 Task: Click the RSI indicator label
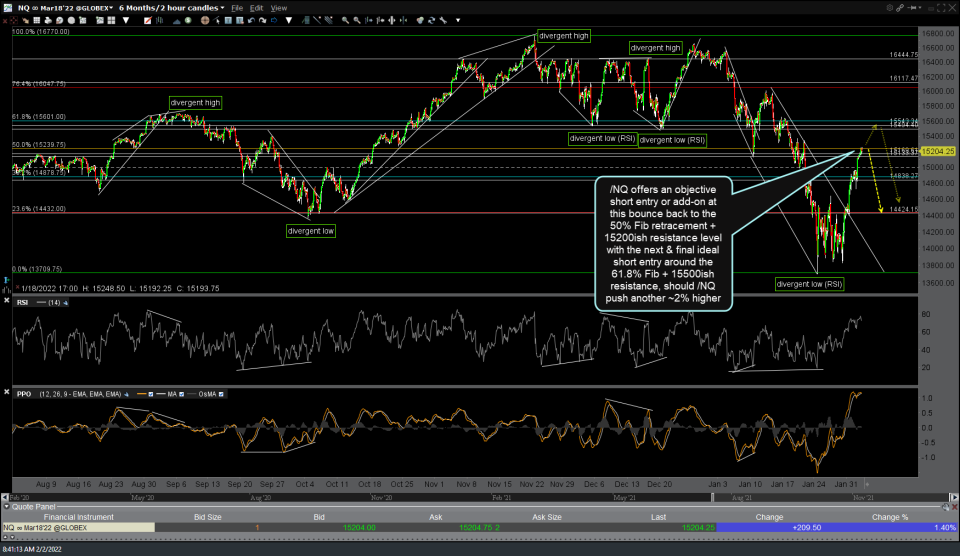tap(22, 302)
